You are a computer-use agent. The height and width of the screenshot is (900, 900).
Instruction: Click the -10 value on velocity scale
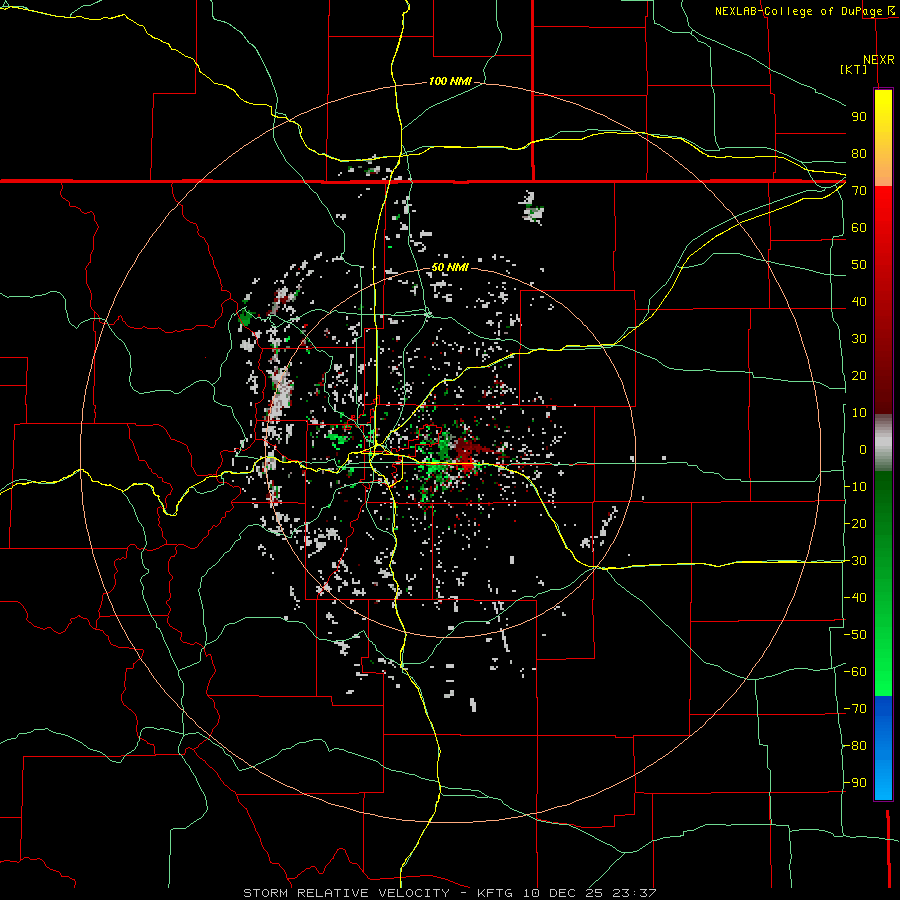[x=855, y=487]
